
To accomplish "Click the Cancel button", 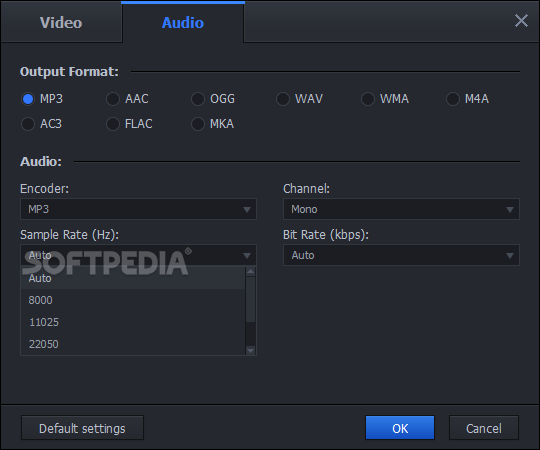I will 484,428.
